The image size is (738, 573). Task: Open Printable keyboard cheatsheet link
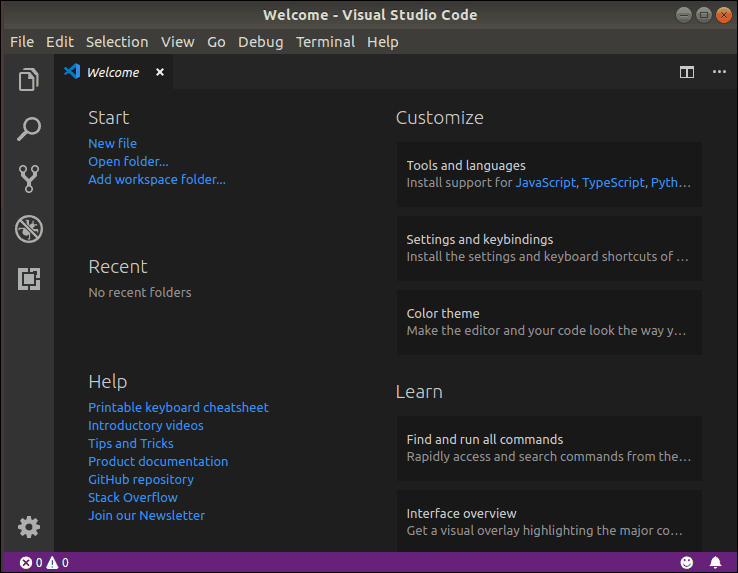[x=178, y=407]
